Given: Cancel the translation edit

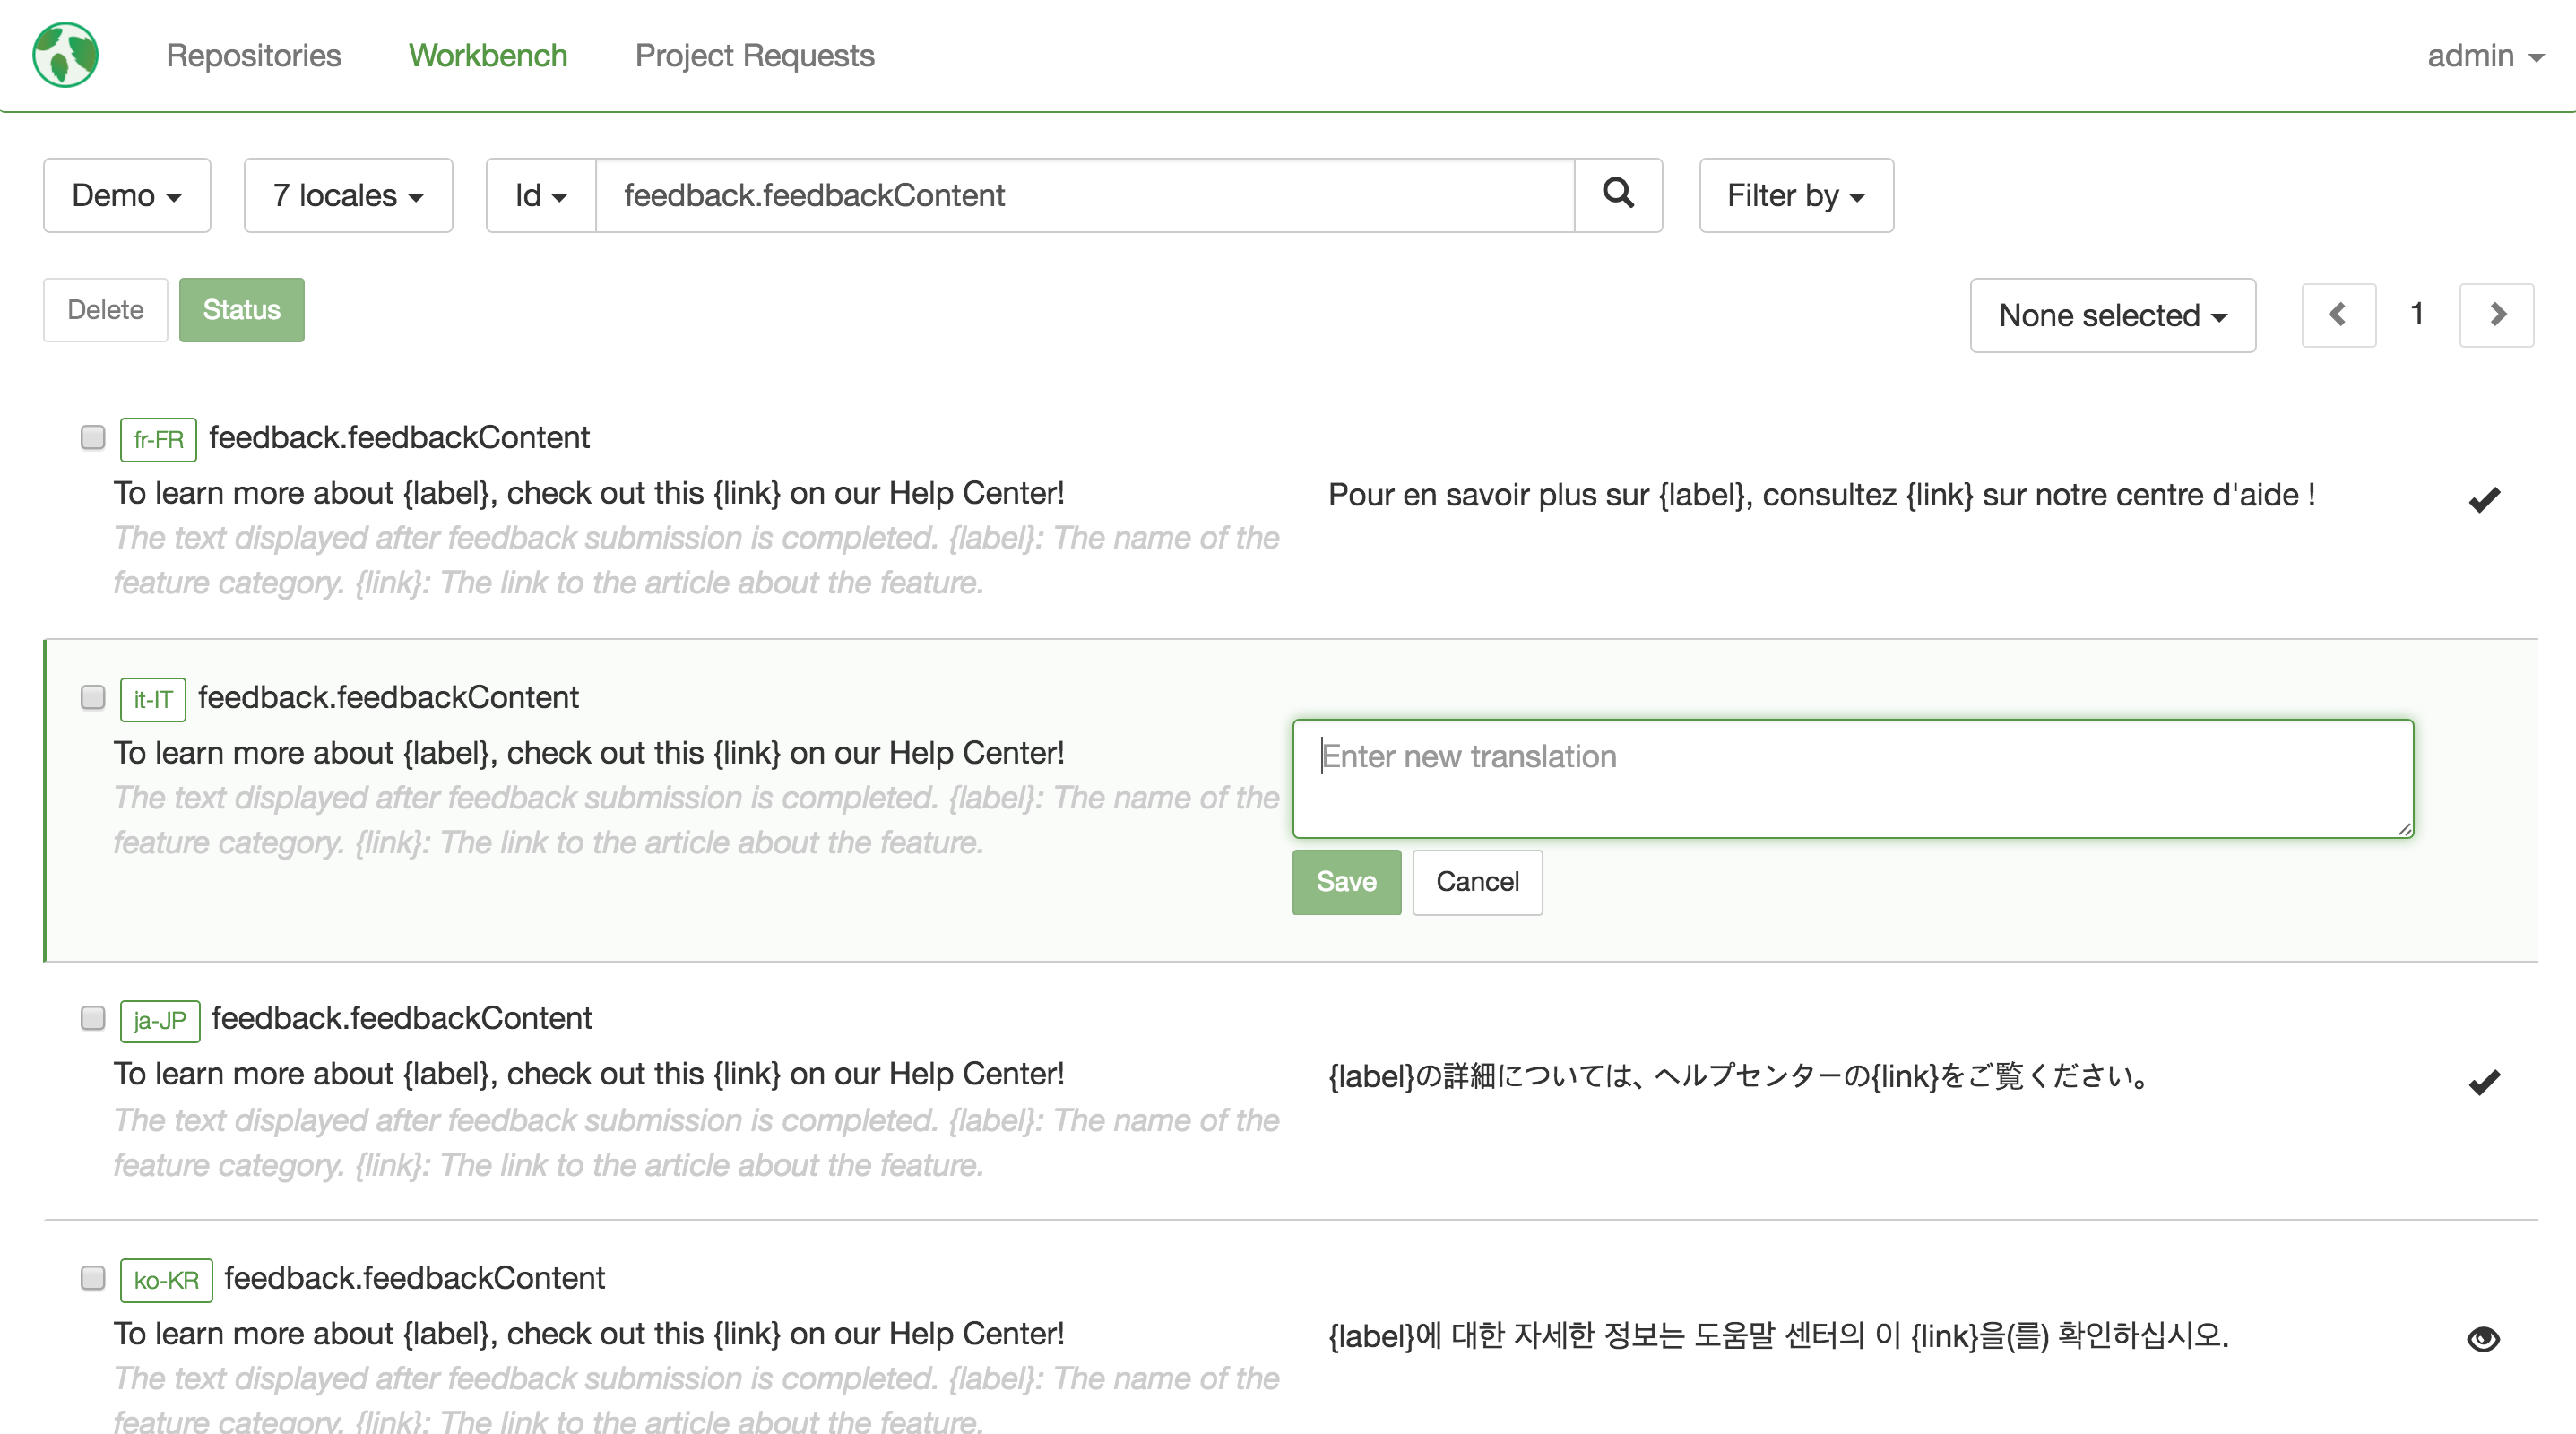Looking at the screenshot, I should coord(1477,882).
